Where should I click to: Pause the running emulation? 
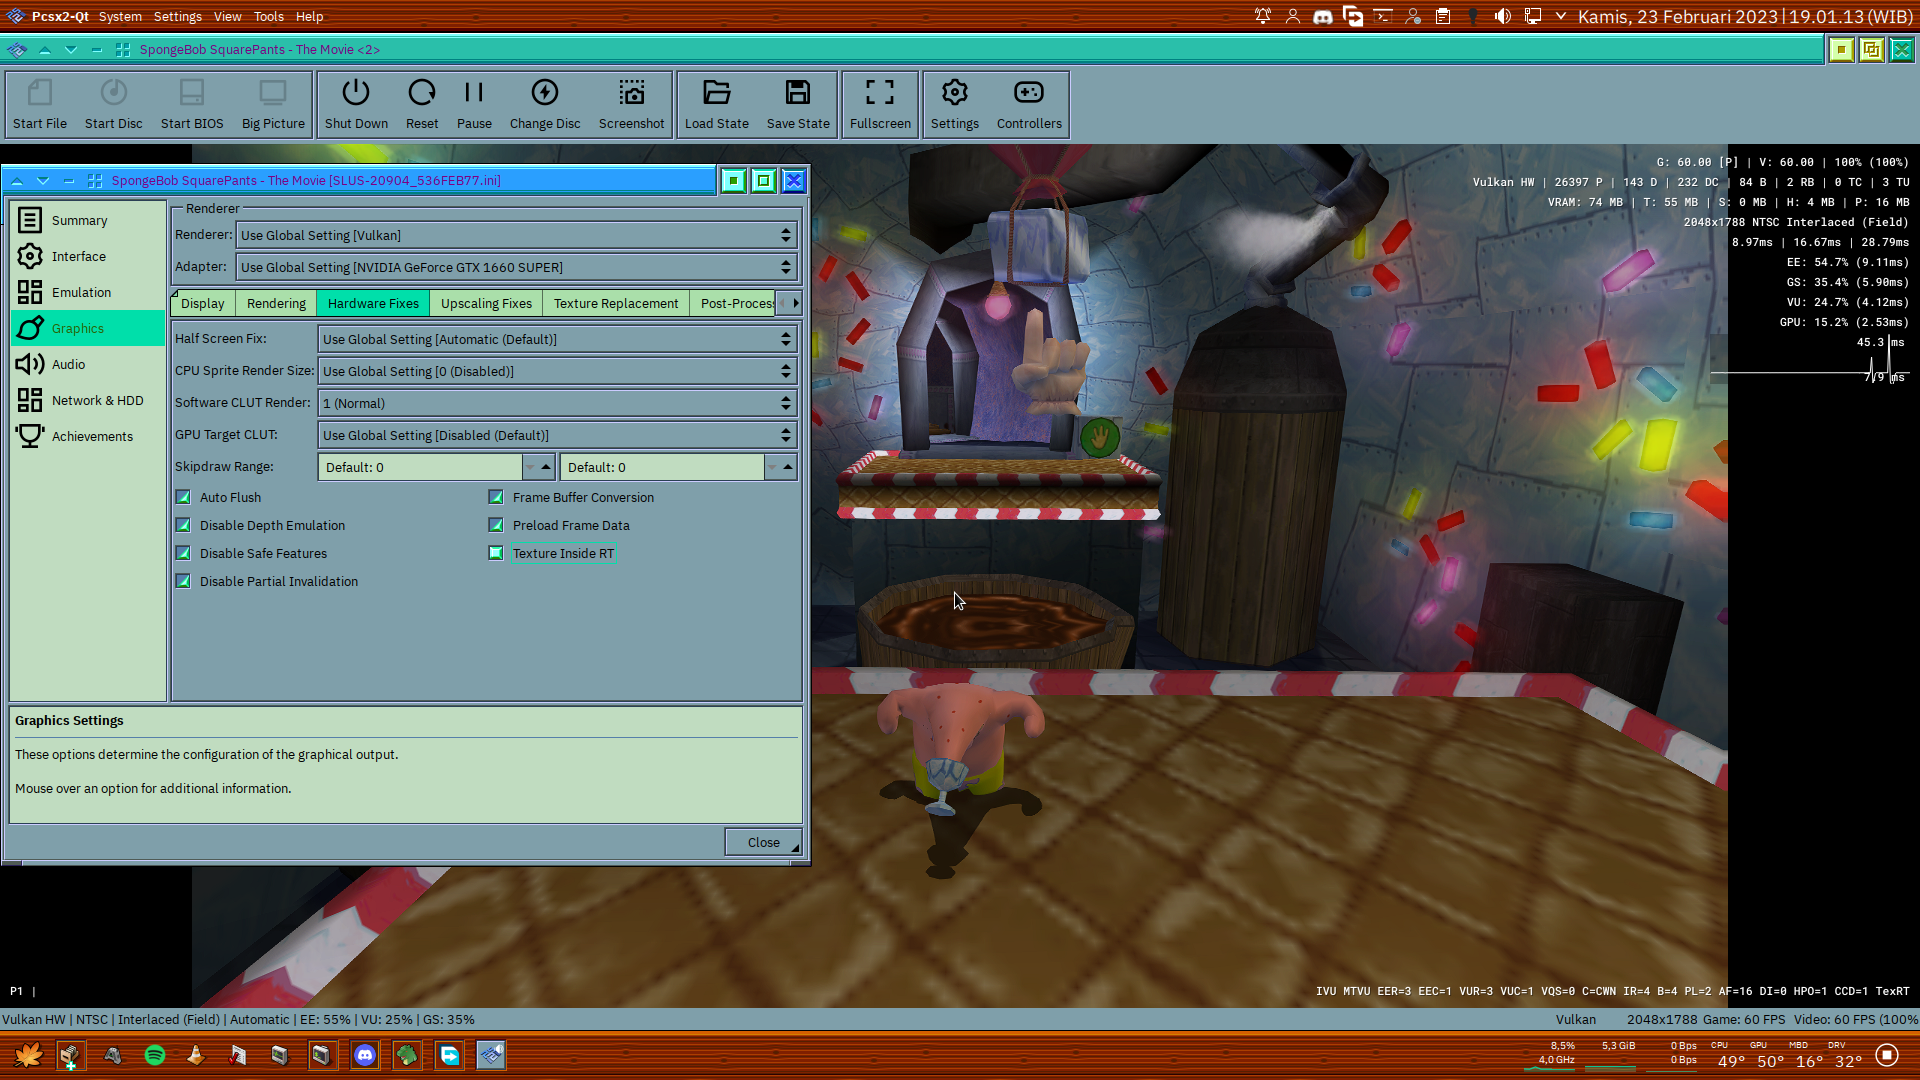(x=473, y=104)
